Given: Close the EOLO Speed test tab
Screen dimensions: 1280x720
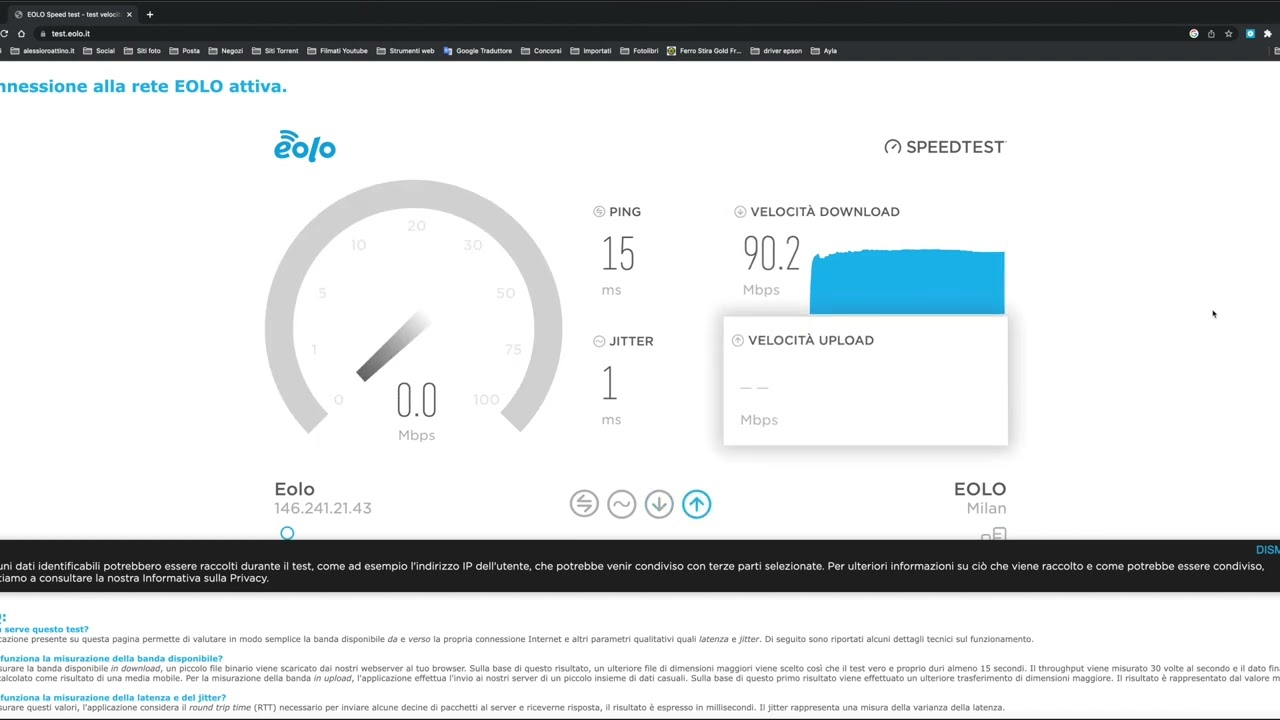Looking at the screenshot, I should (x=129, y=15).
